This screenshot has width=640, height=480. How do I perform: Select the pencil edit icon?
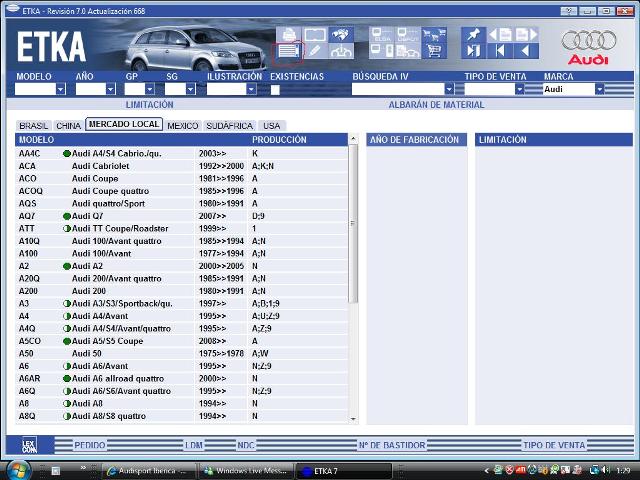(315, 51)
